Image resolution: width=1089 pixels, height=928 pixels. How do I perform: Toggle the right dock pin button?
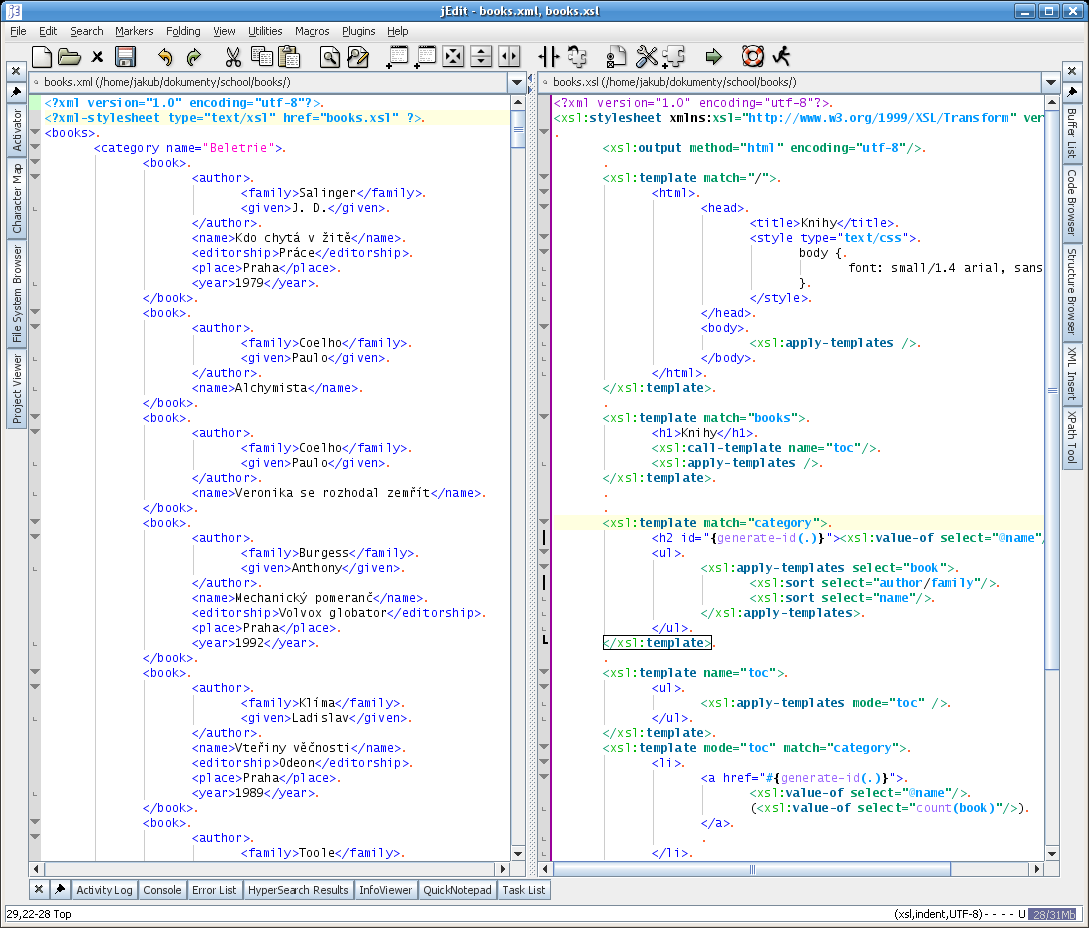(1071, 92)
